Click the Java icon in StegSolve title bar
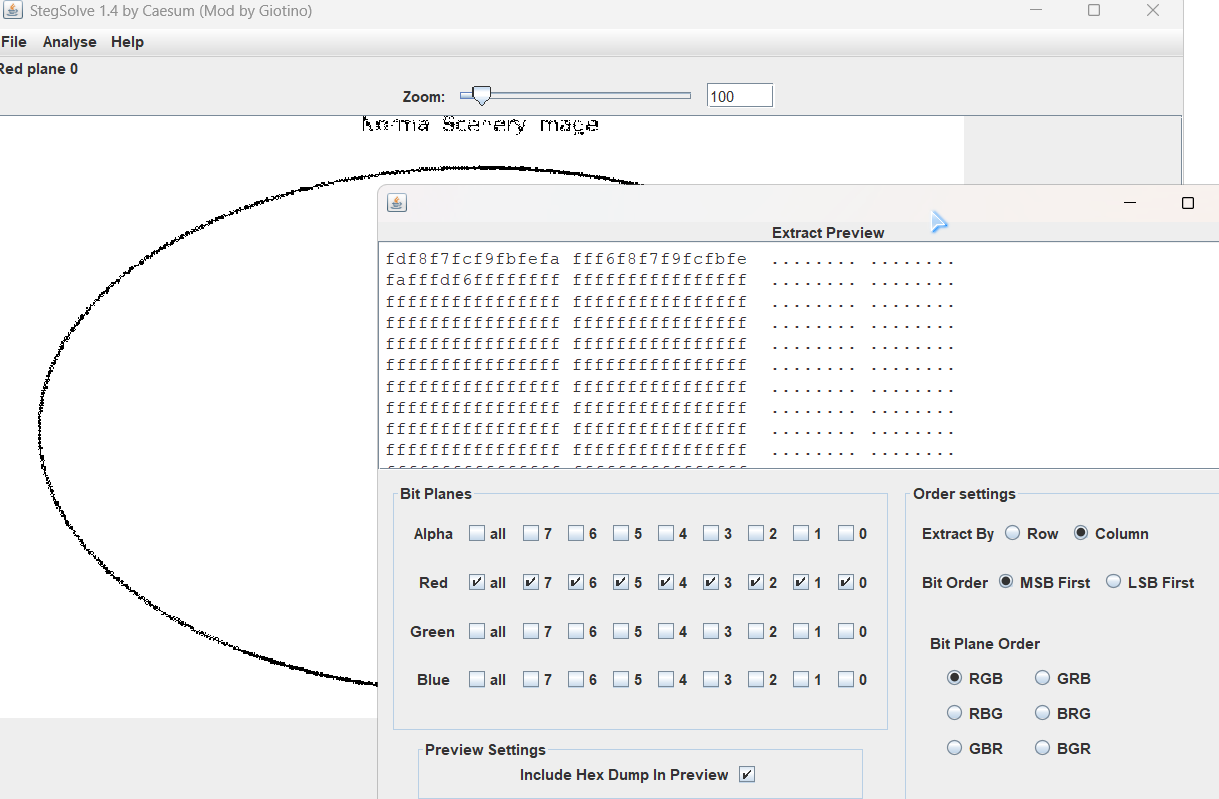The height and width of the screenshot is (799, 1219). coord(12,11)
